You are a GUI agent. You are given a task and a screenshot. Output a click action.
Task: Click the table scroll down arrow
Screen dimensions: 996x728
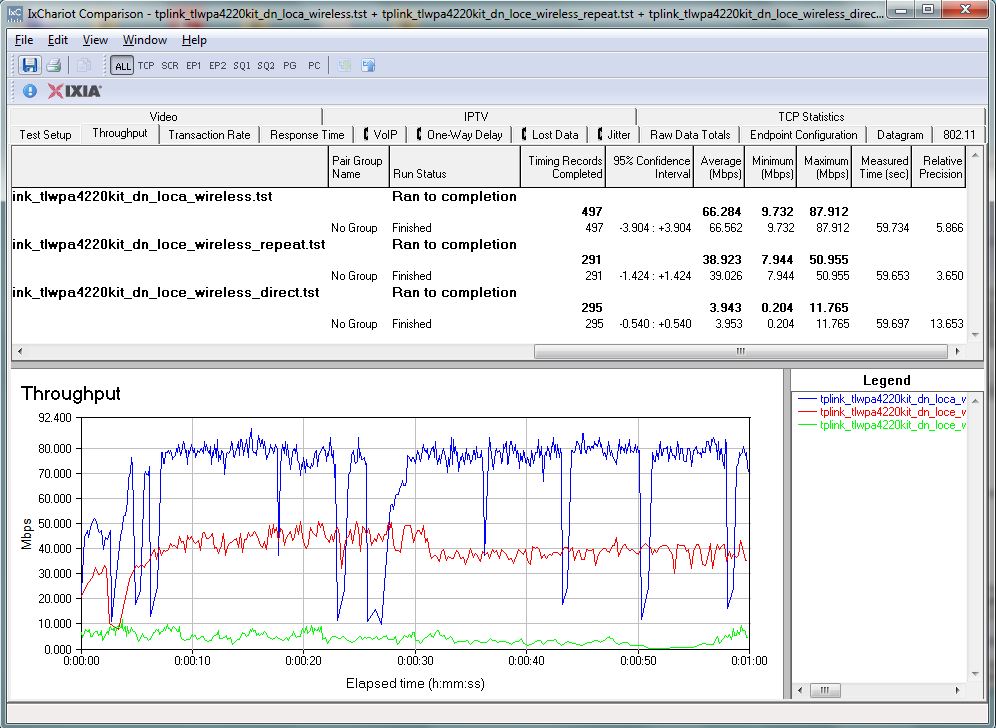(975, 334)
